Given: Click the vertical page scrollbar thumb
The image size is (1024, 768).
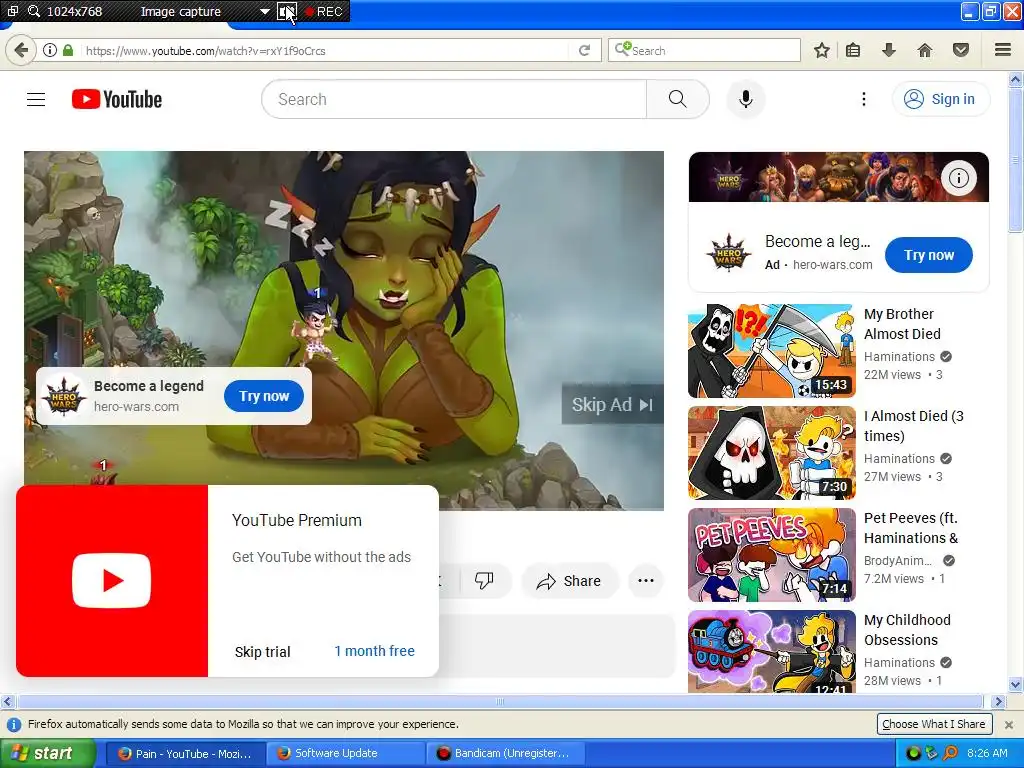Looking at the screenshot, I should coord(1015,160).
